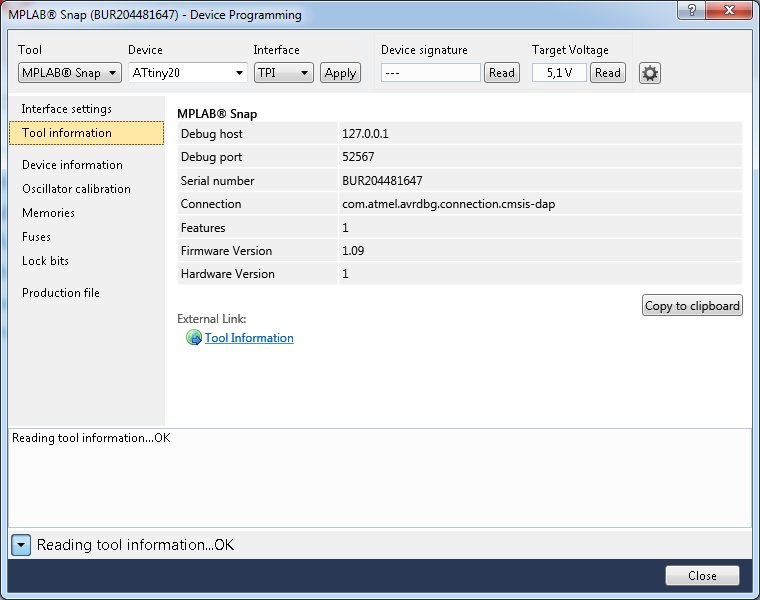Click the globe icon beside Tool Information link

click(194, 337)
